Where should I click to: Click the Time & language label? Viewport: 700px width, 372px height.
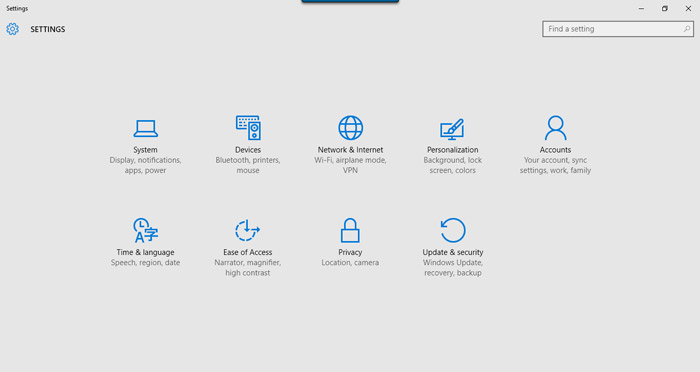[146, 252]
